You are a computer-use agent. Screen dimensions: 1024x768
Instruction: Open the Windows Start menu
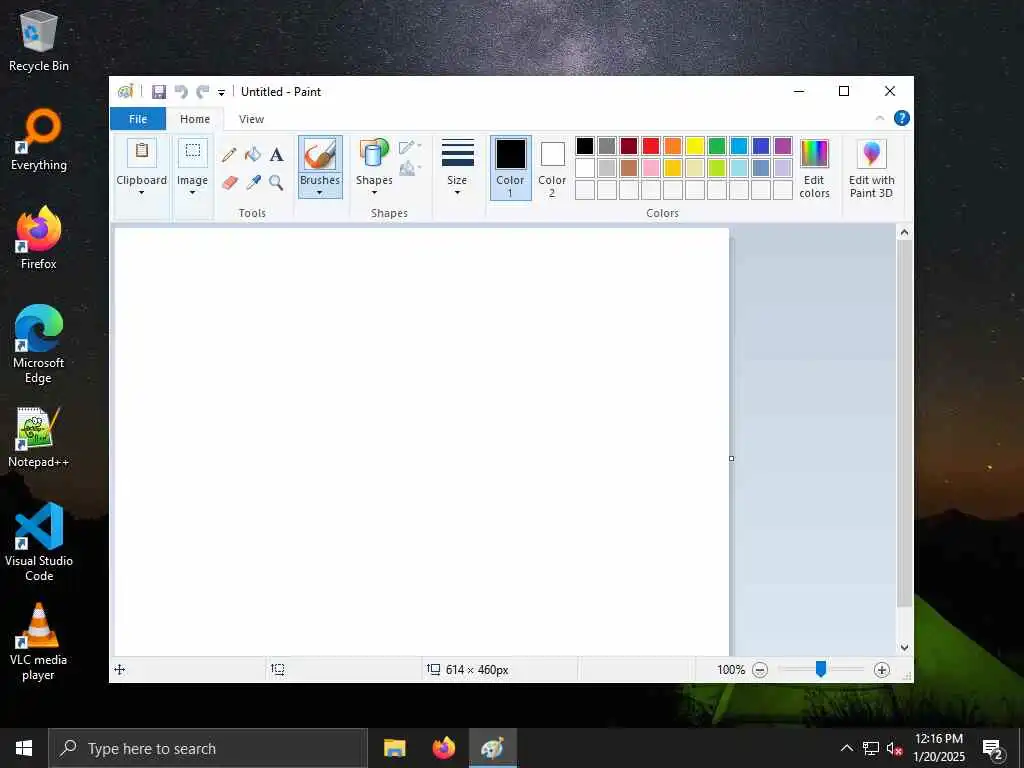(x=24, y=748)
